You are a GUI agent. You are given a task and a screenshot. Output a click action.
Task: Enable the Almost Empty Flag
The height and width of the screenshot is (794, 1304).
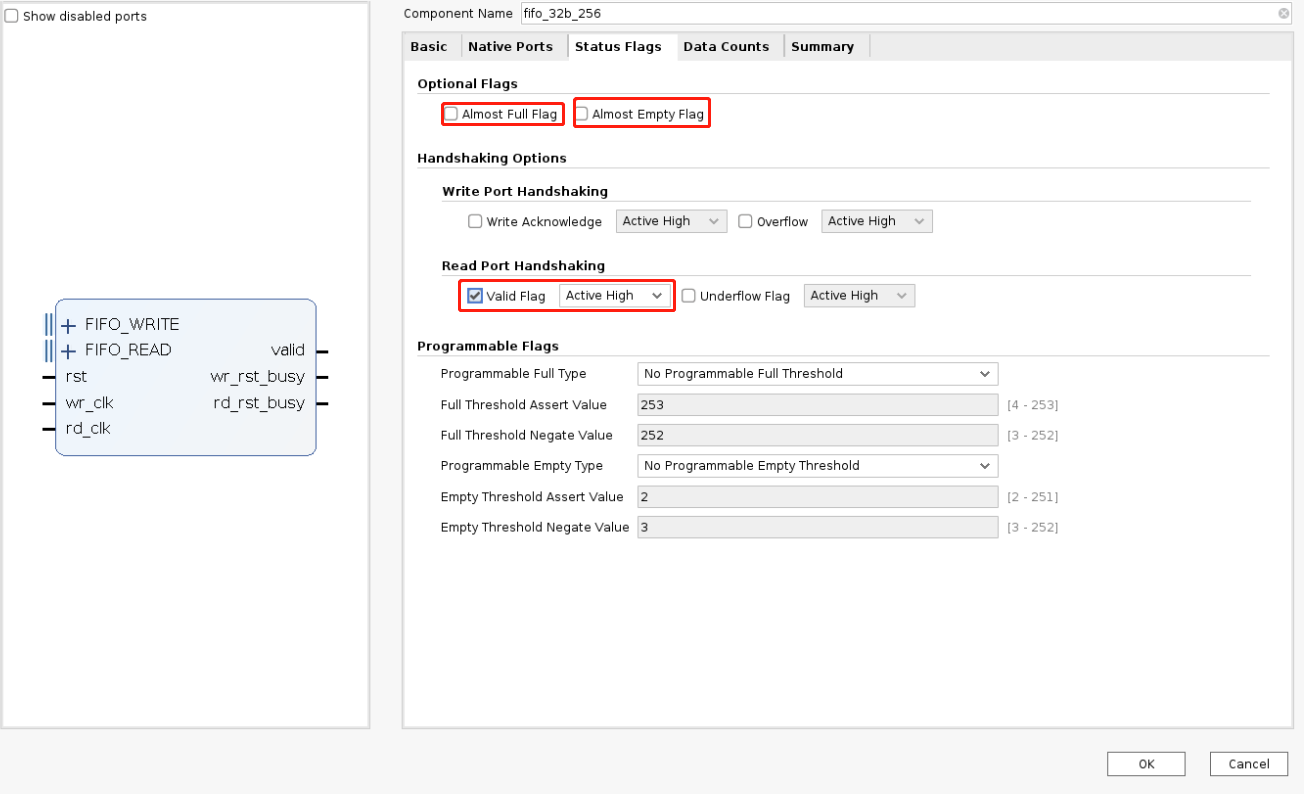(582, 113)
